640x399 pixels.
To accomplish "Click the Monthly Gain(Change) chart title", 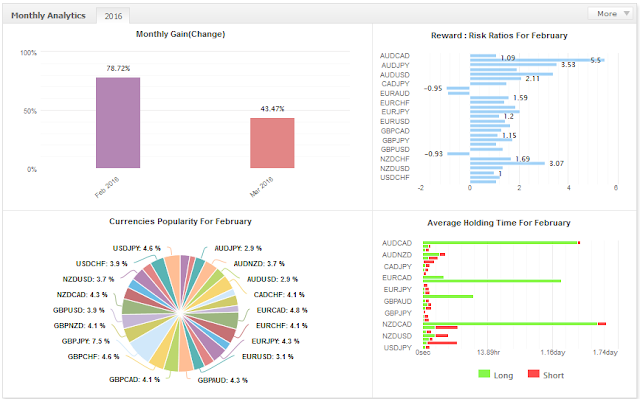I will (180, 34).
